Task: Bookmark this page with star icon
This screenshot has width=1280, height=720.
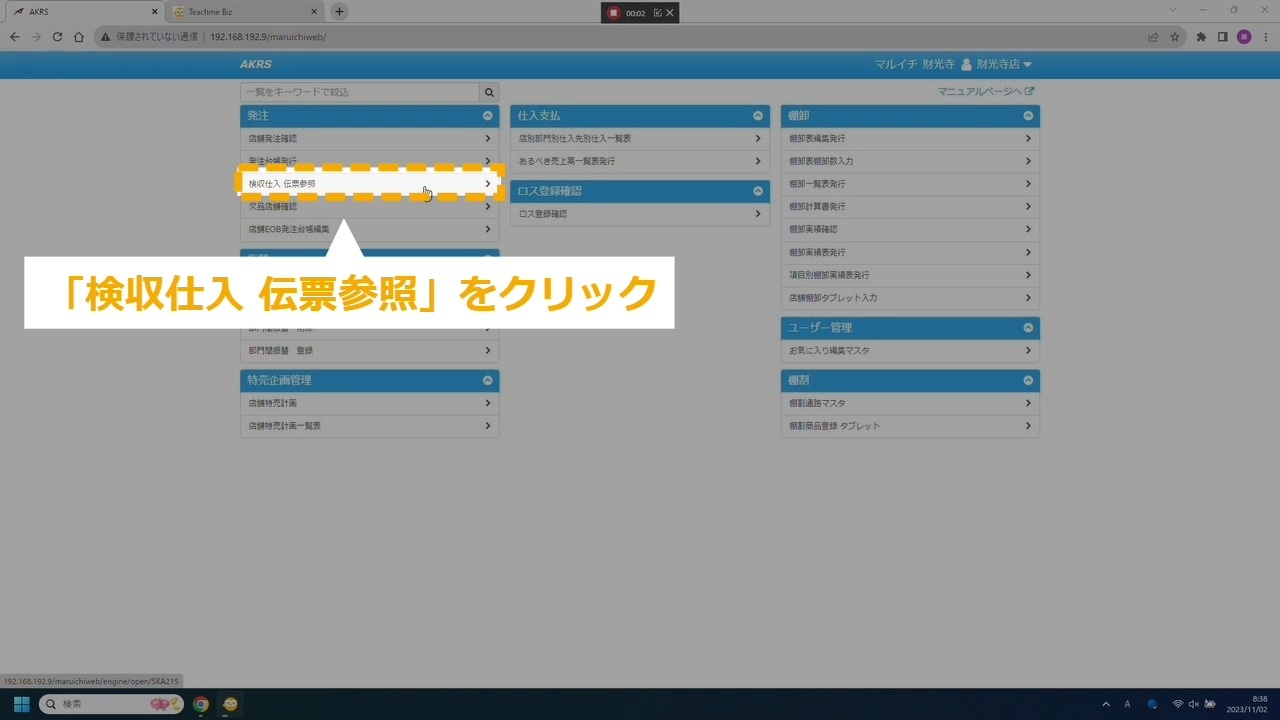Action: [1175, 37]
